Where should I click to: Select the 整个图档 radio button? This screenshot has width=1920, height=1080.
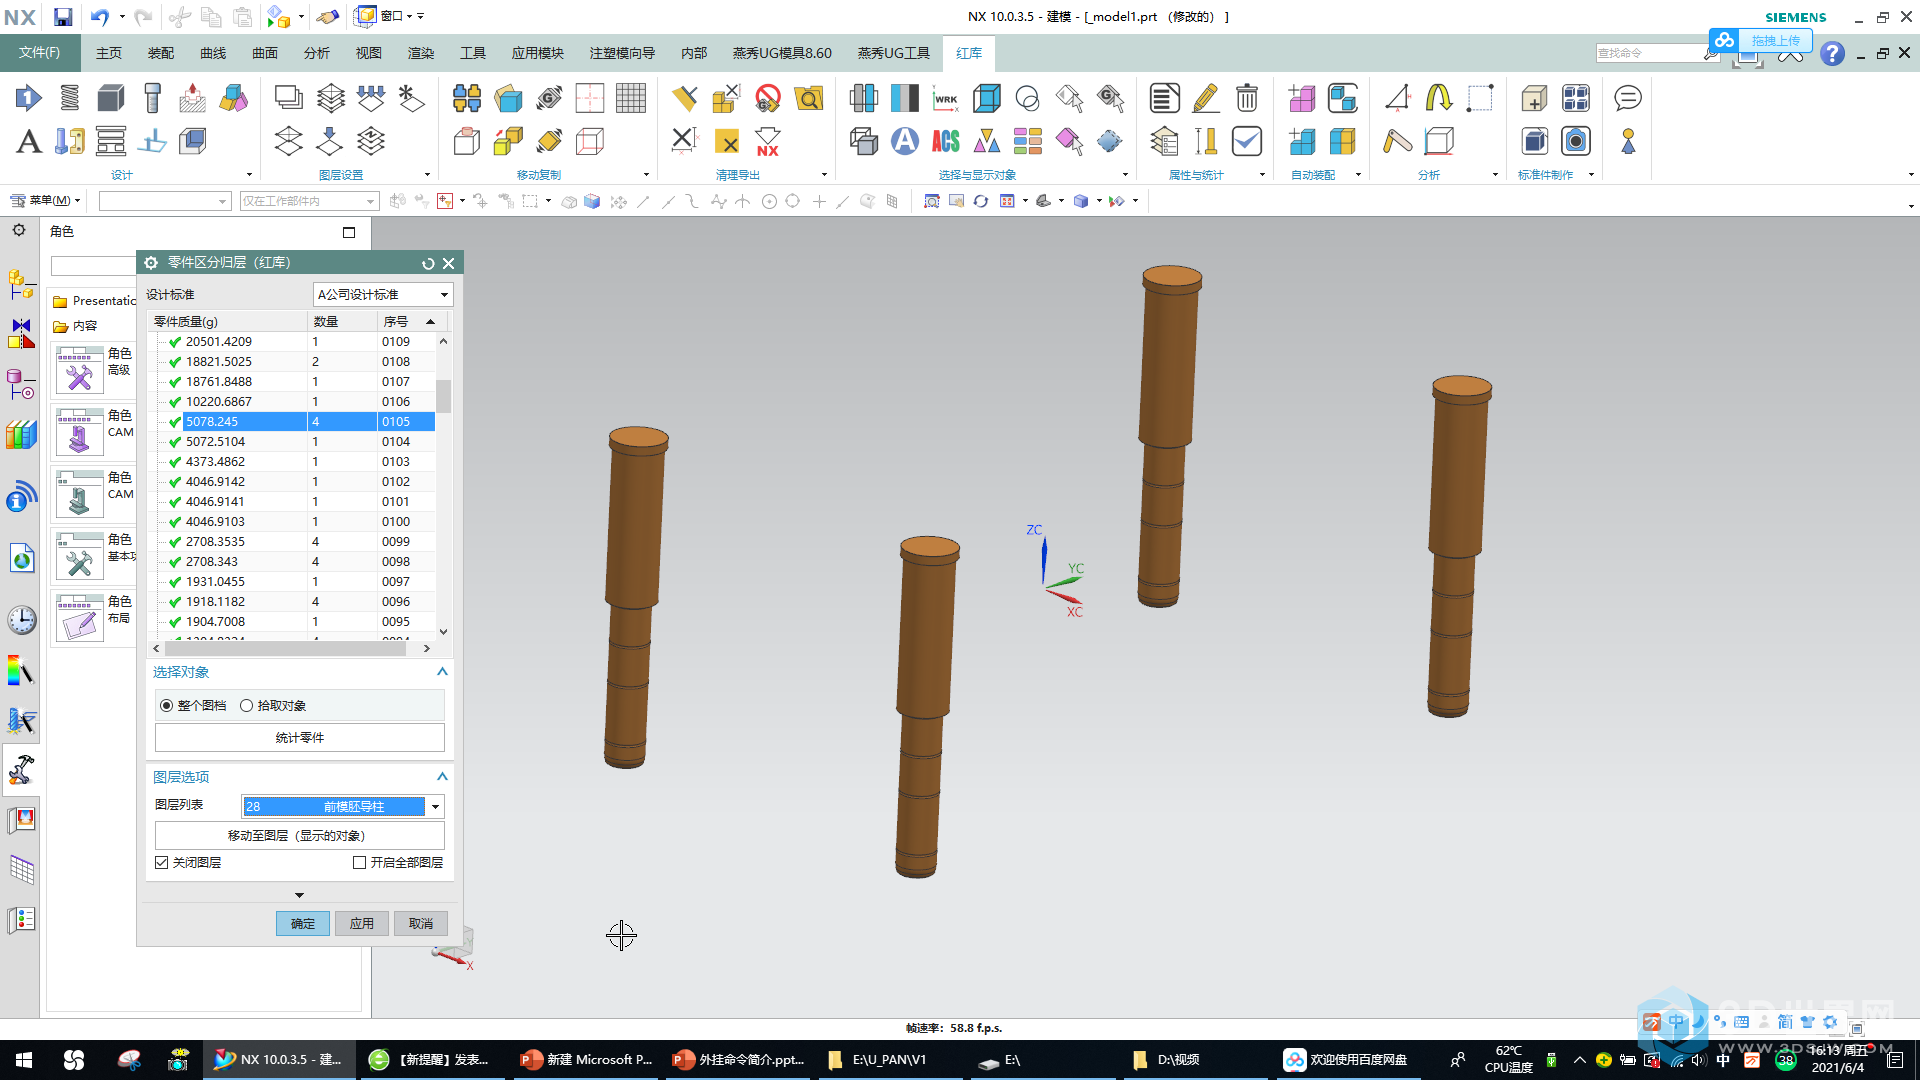(x=166, y=706)
